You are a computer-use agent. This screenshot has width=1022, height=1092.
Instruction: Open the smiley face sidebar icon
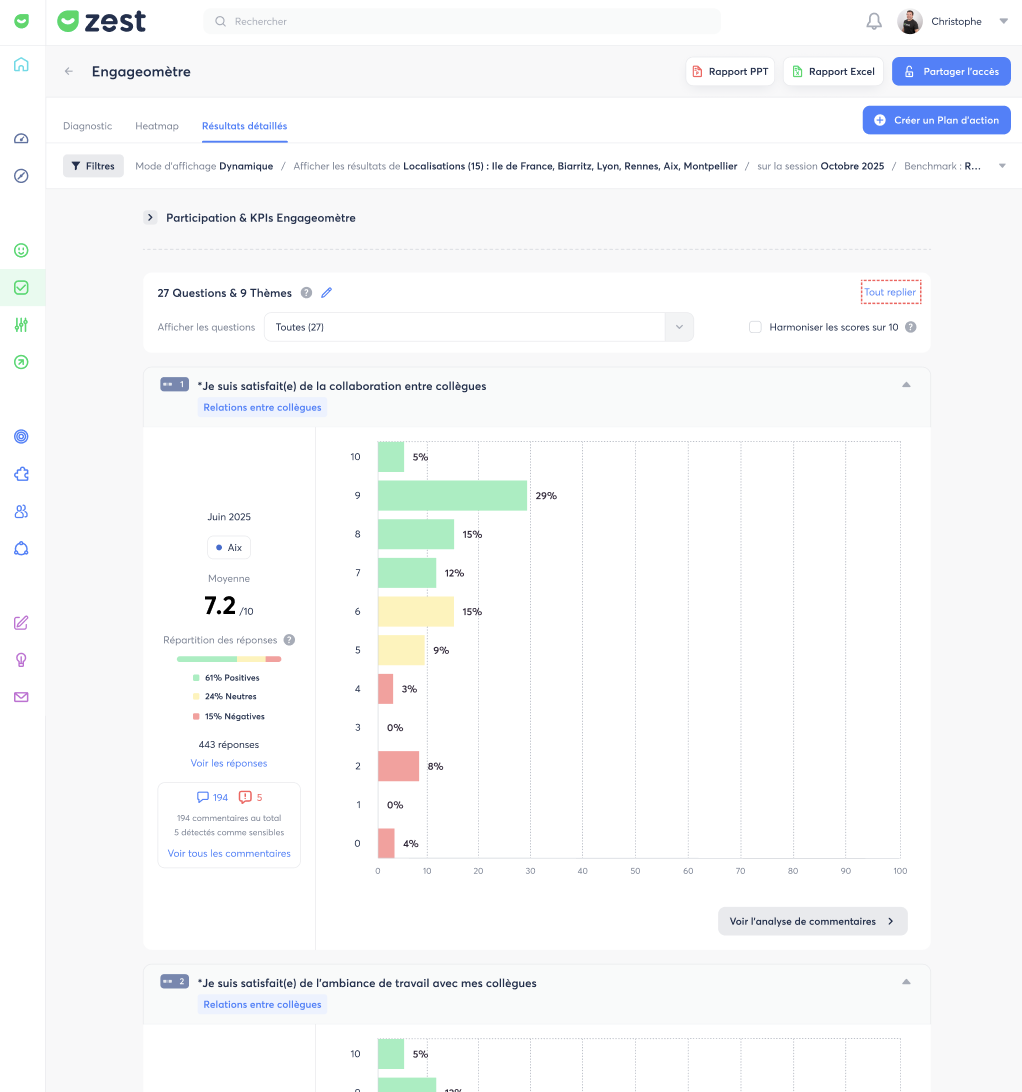click(x=22, y=251)
